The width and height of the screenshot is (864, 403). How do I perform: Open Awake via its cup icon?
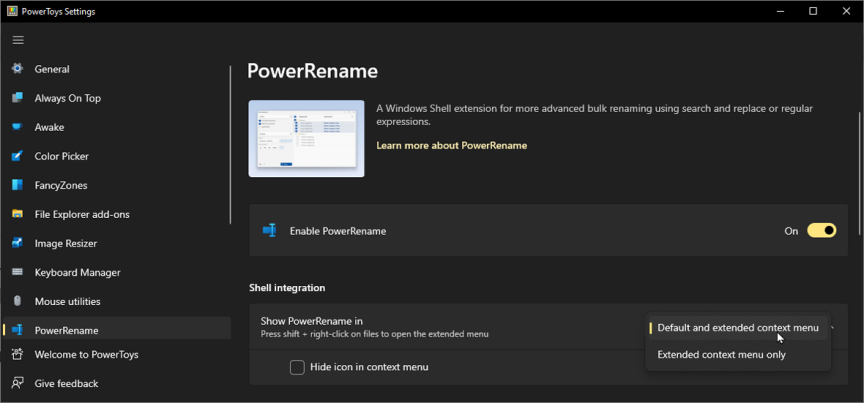[17, 127]
